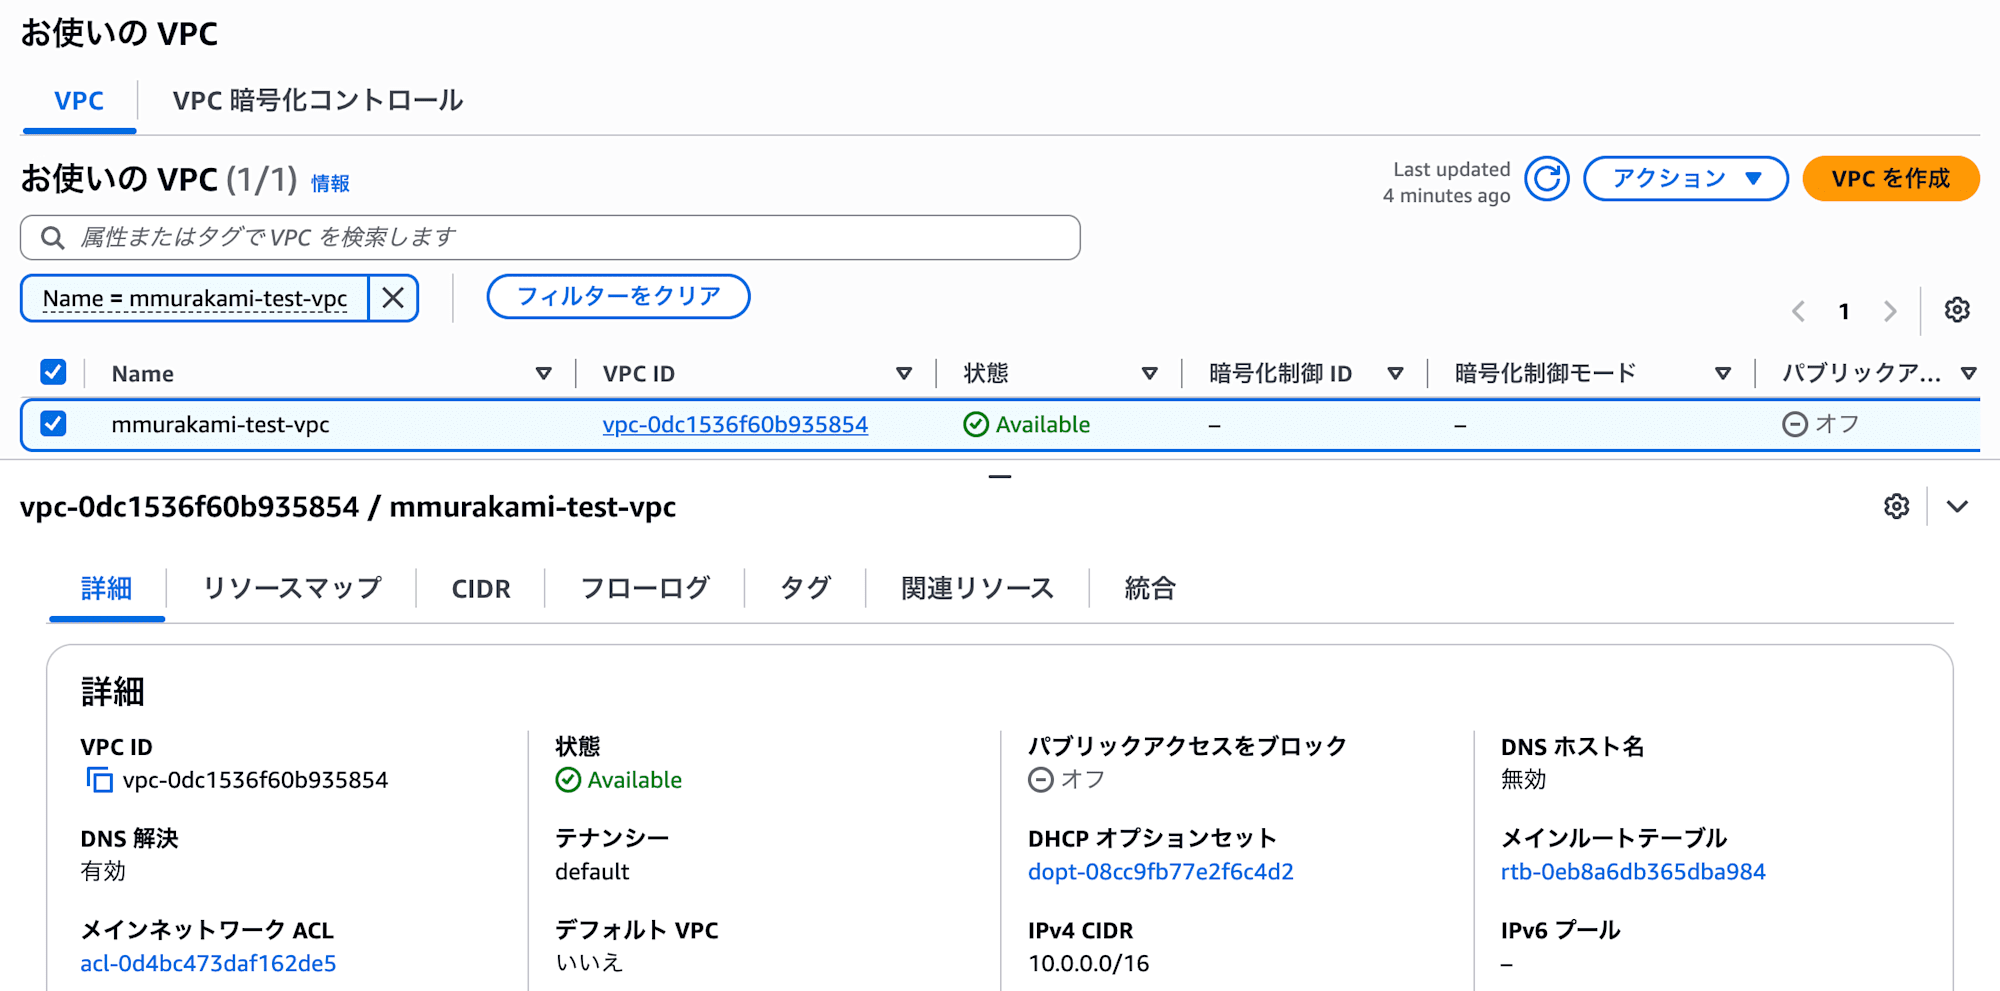Sort by 暗号化制御モード column arrow
Viewport: 2000px width, 991px height.
[x=1722, y=373]
